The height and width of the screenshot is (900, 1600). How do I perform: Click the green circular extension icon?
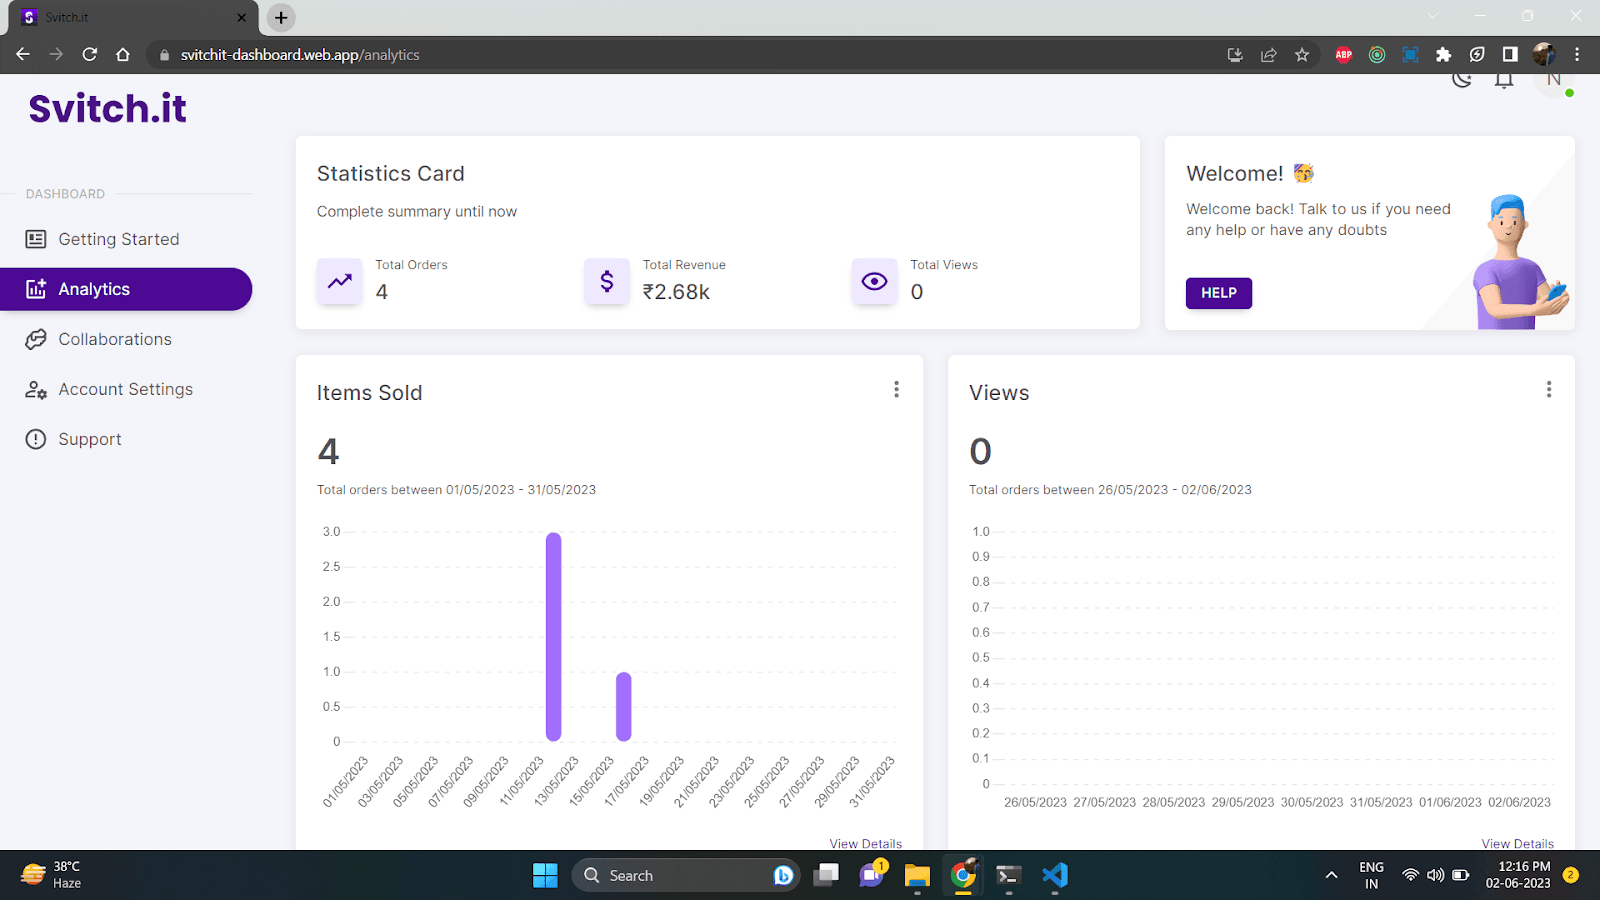[x=1377, y=55]
